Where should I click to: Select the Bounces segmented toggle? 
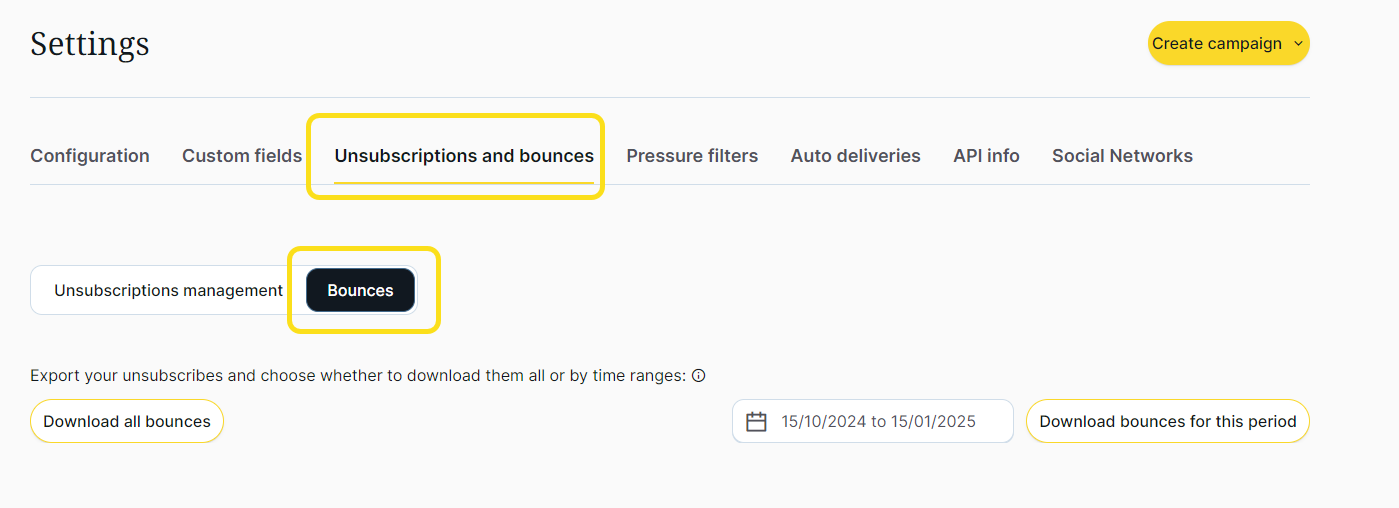tap(360, 291)
